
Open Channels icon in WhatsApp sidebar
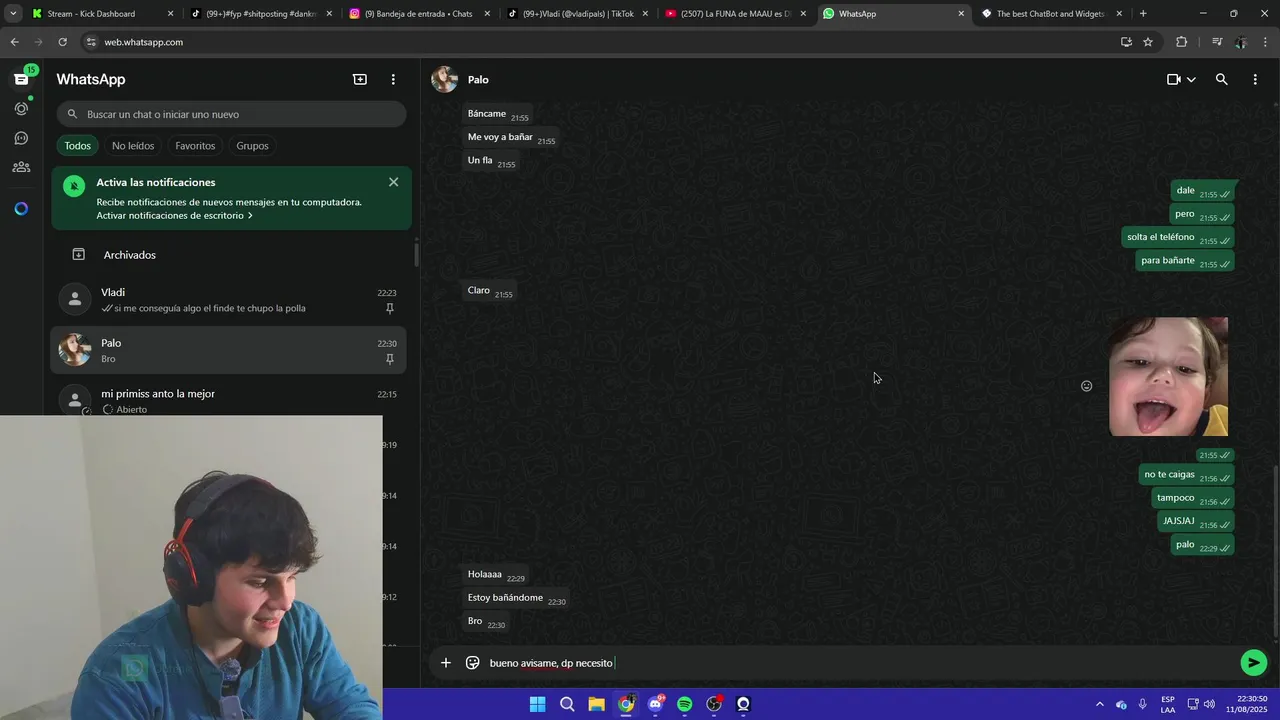[21, 138]
